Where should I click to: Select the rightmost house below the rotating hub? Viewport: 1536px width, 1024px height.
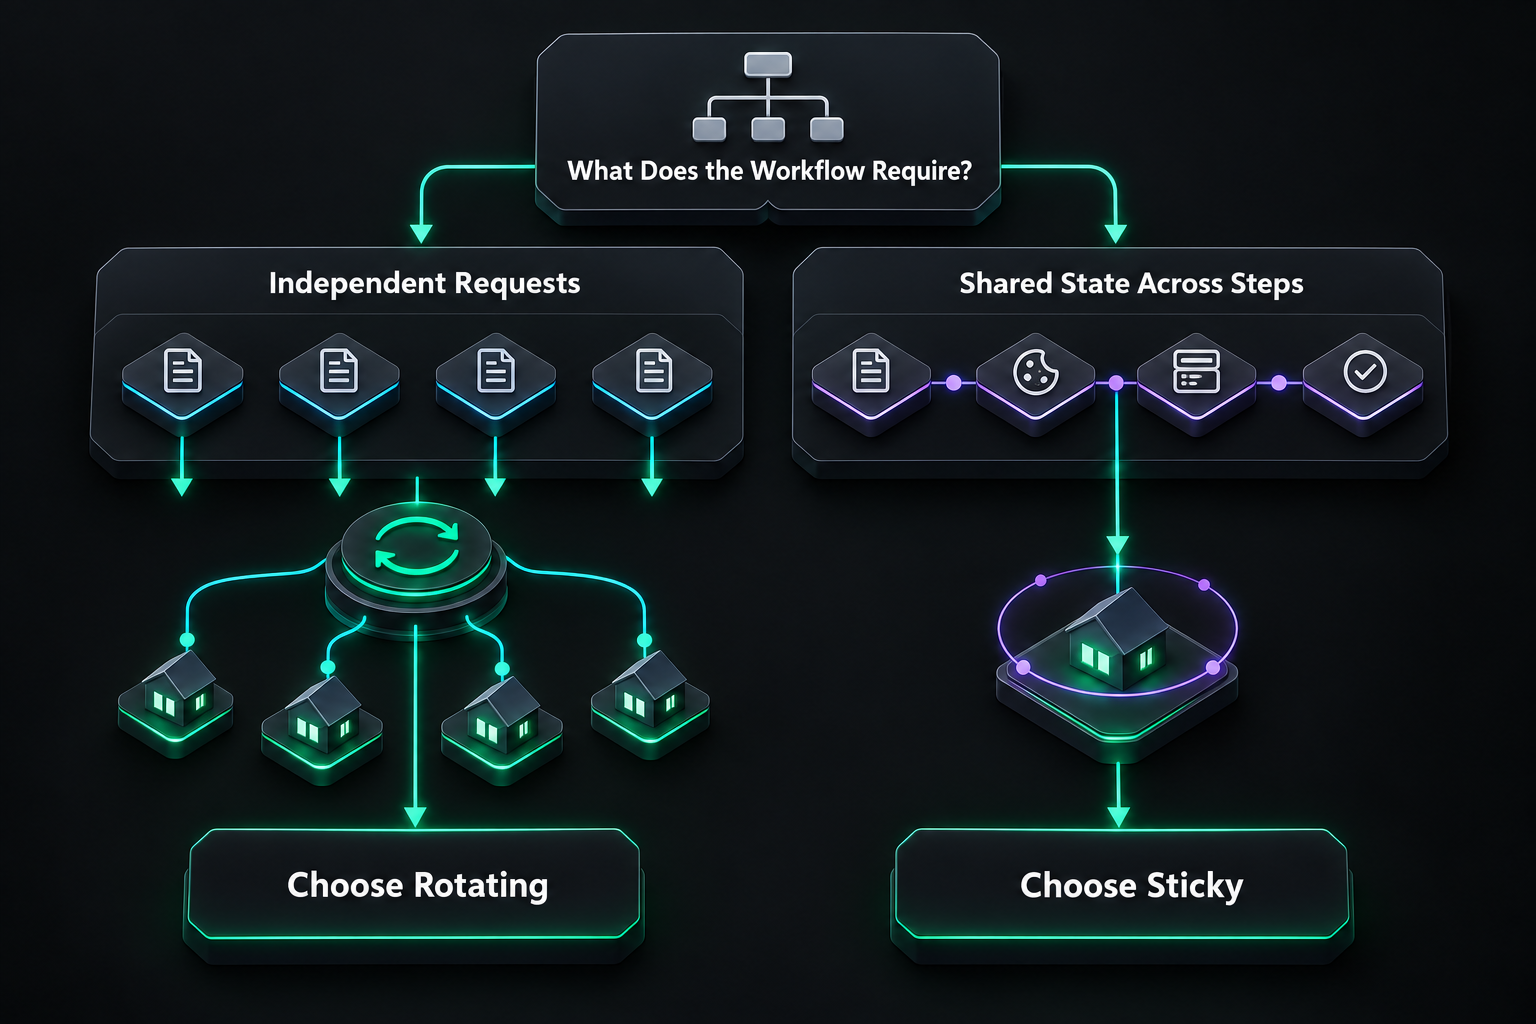[650, 688]
